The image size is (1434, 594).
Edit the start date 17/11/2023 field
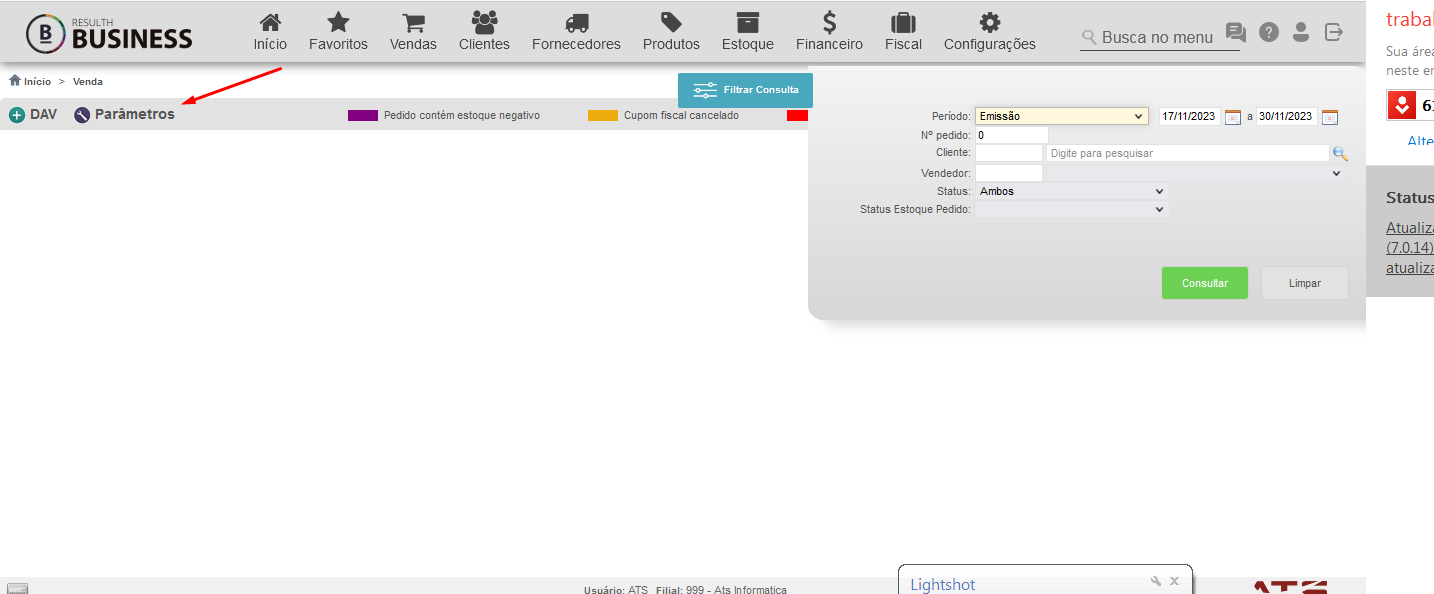[x=1190, y=116]
